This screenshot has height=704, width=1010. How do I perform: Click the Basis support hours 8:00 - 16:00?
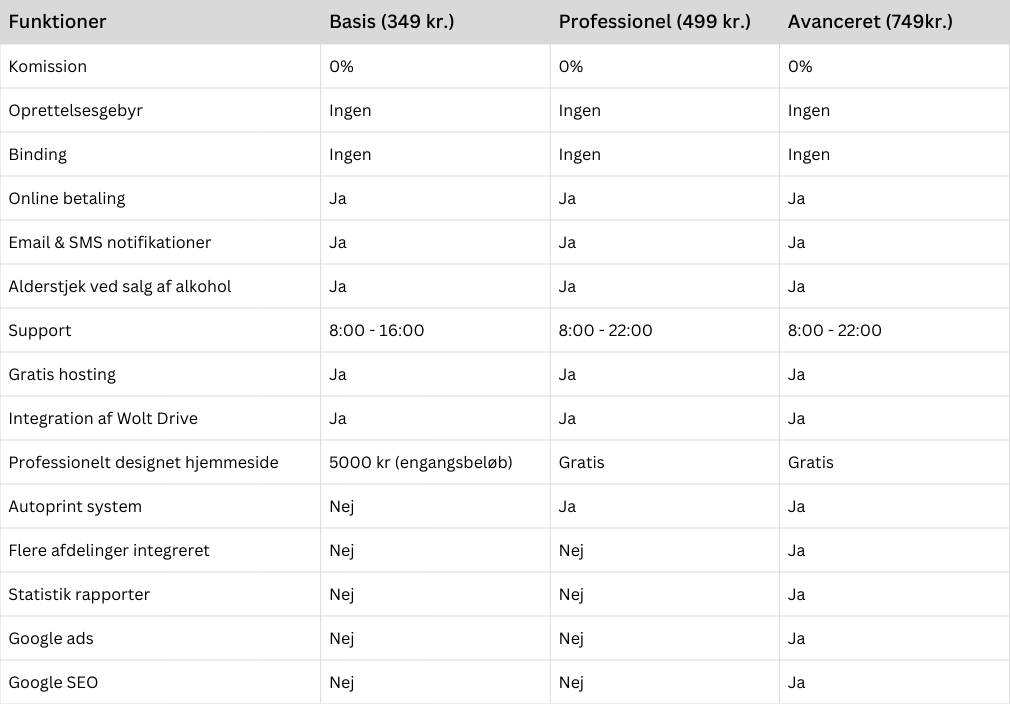click(376, 330)
